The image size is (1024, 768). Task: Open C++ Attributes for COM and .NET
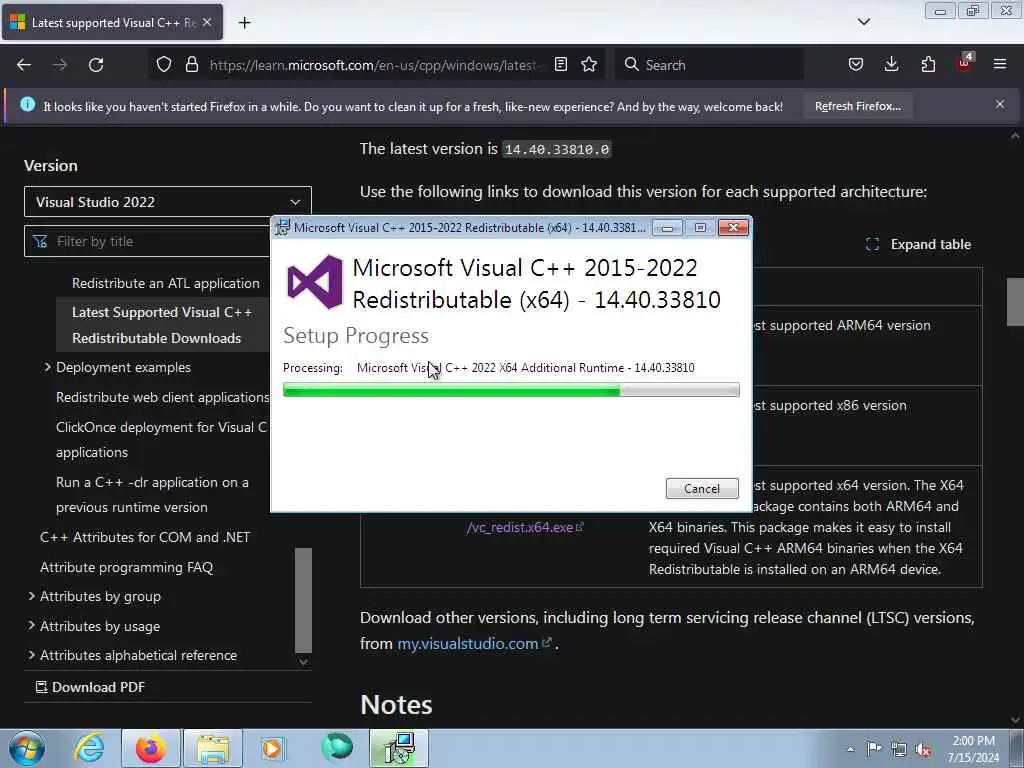145,537
